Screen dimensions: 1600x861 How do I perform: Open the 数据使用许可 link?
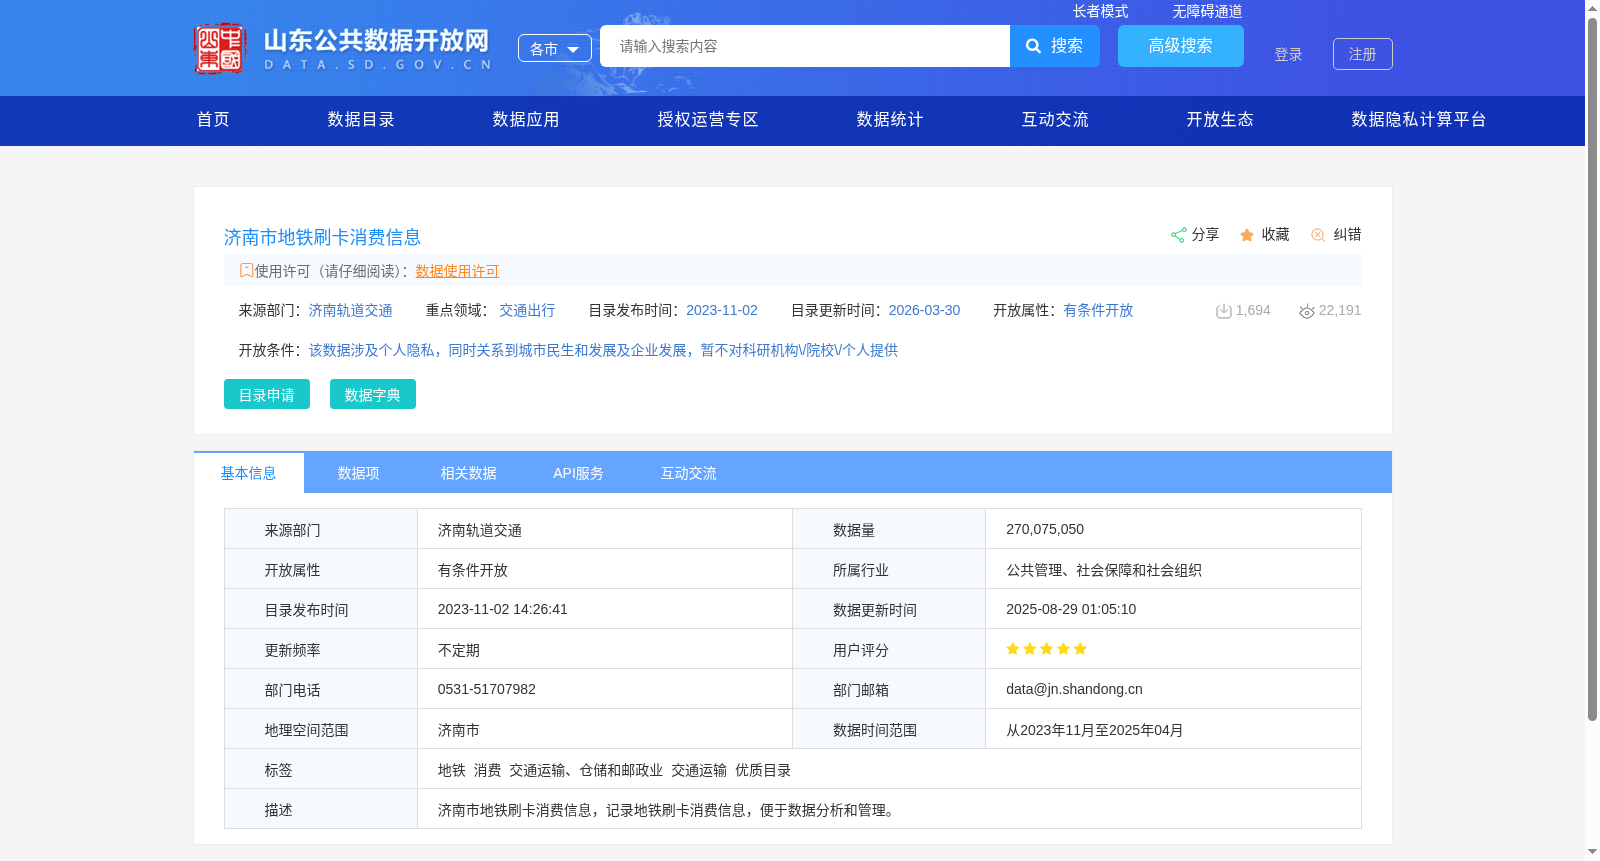coord(457,271)
